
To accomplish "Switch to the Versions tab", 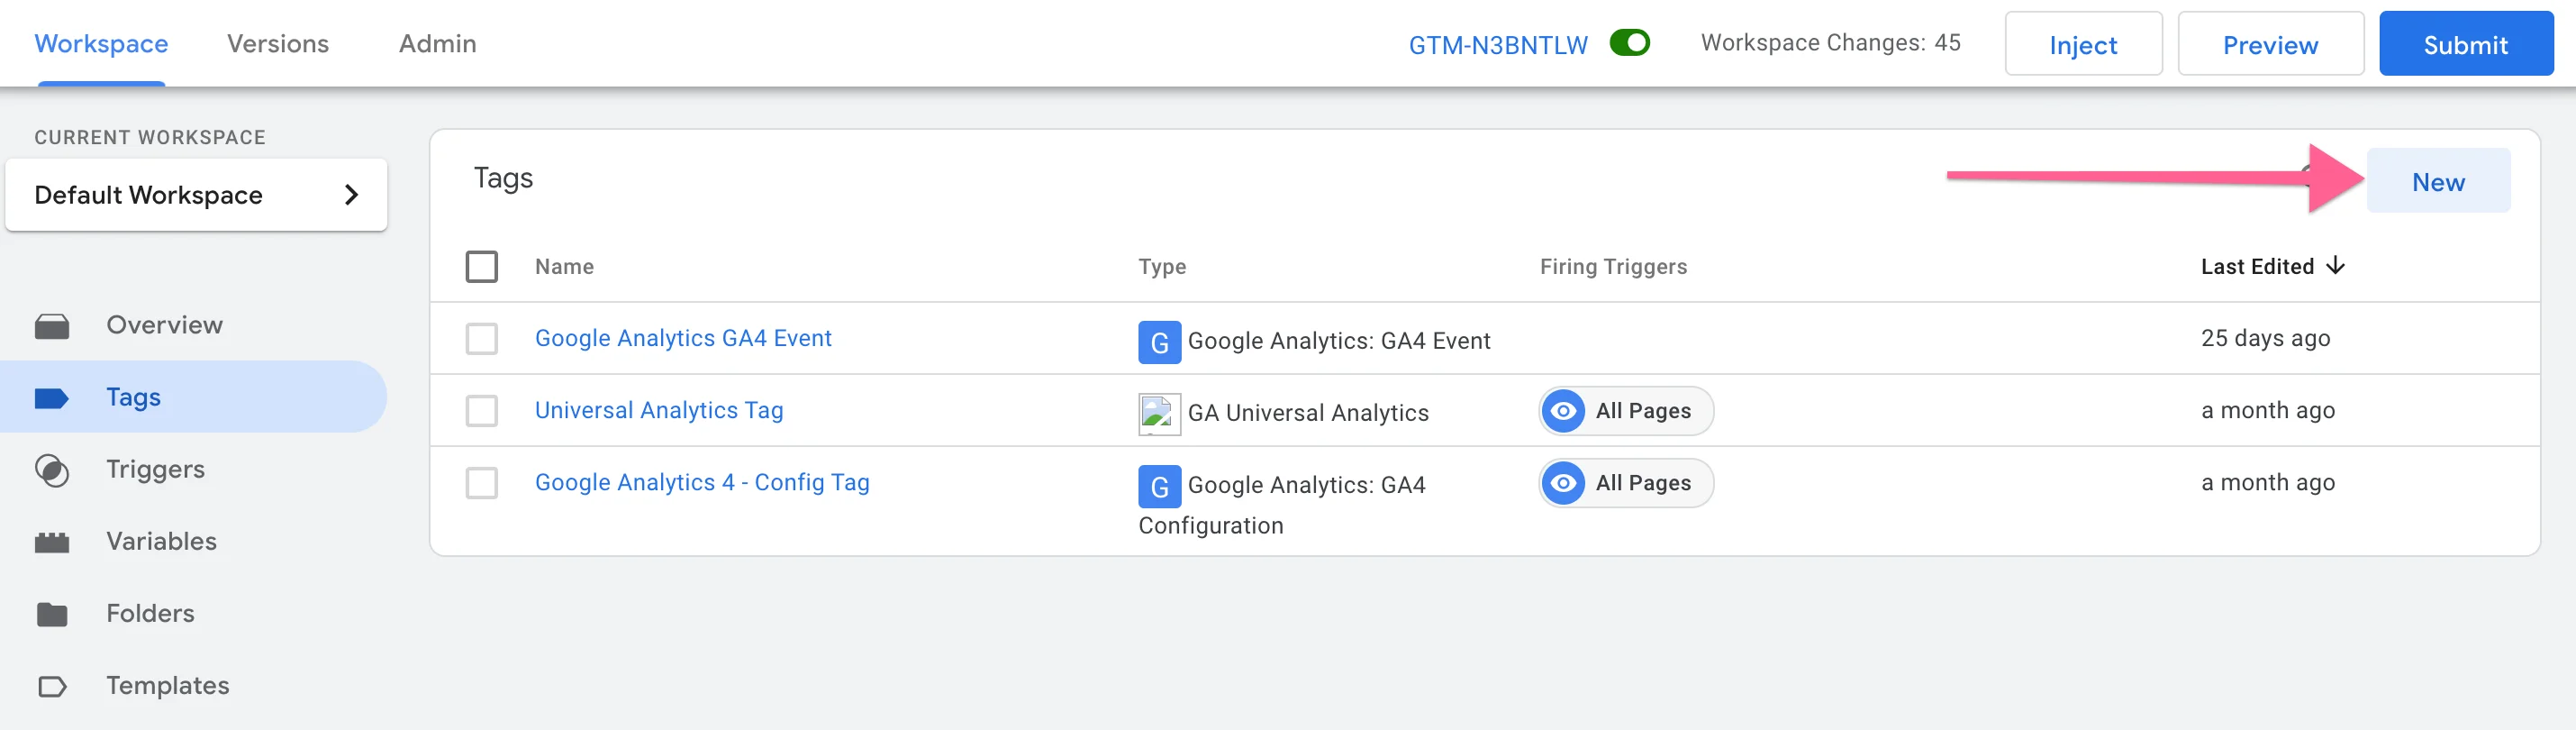I will coord(277,44).
